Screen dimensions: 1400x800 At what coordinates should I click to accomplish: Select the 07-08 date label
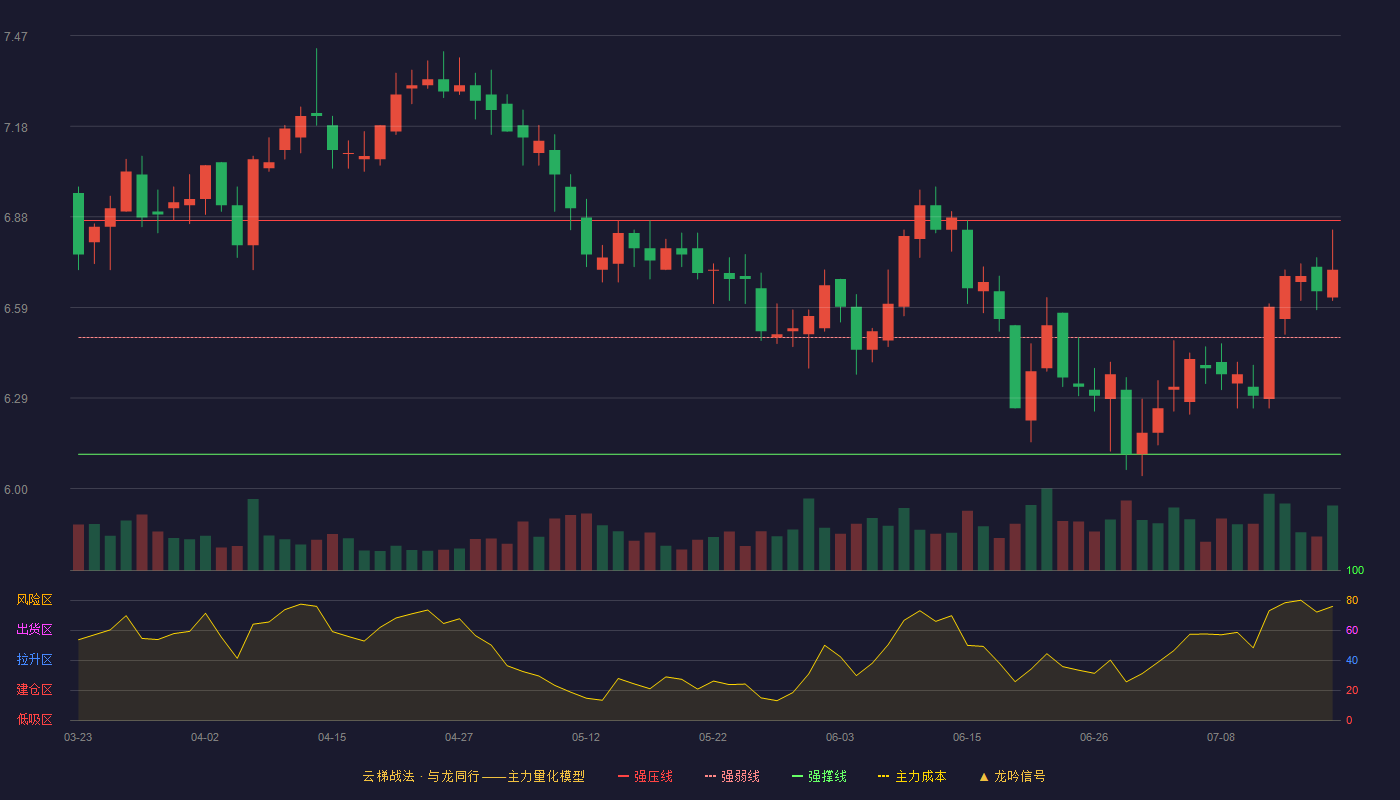click(x=1221, y=737)
